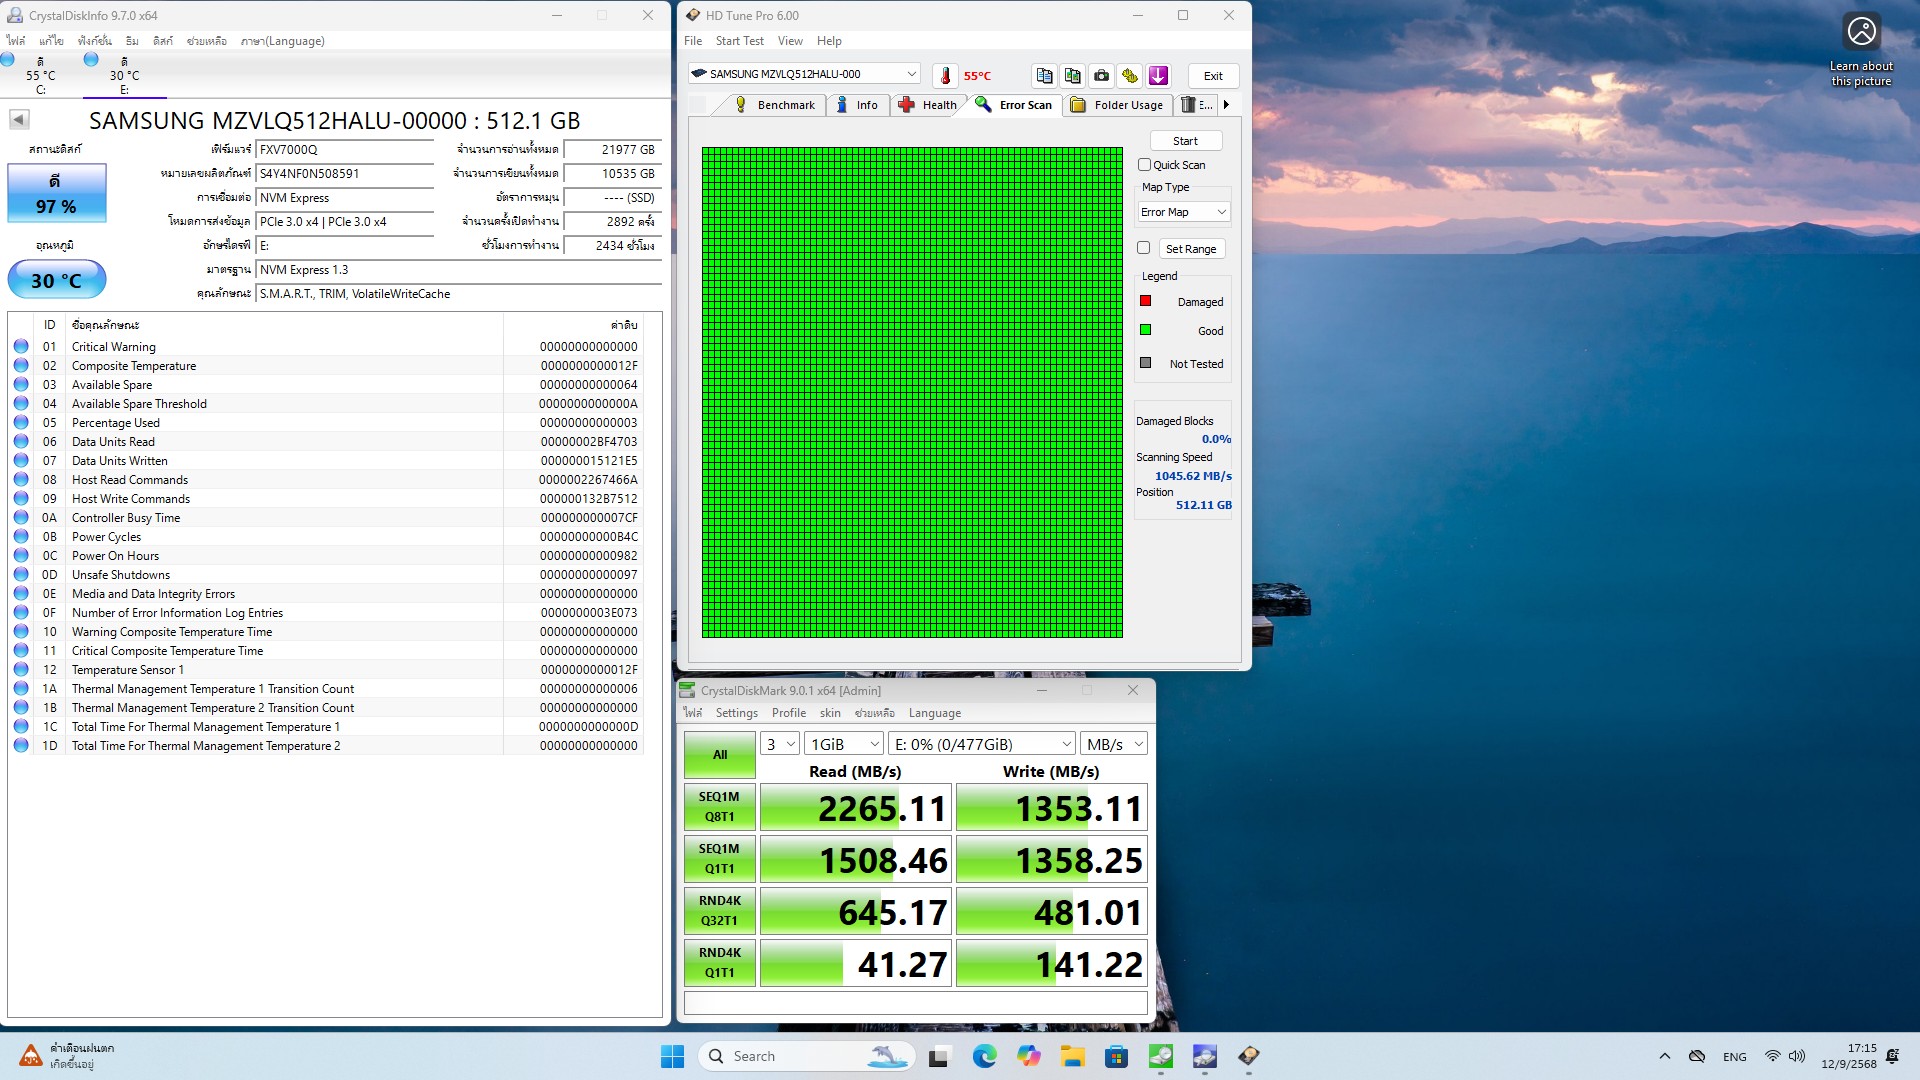Open the Start Test menu in HD Tune
The width and height of the screenshot is (1920, 1080).
click(739, 41)
